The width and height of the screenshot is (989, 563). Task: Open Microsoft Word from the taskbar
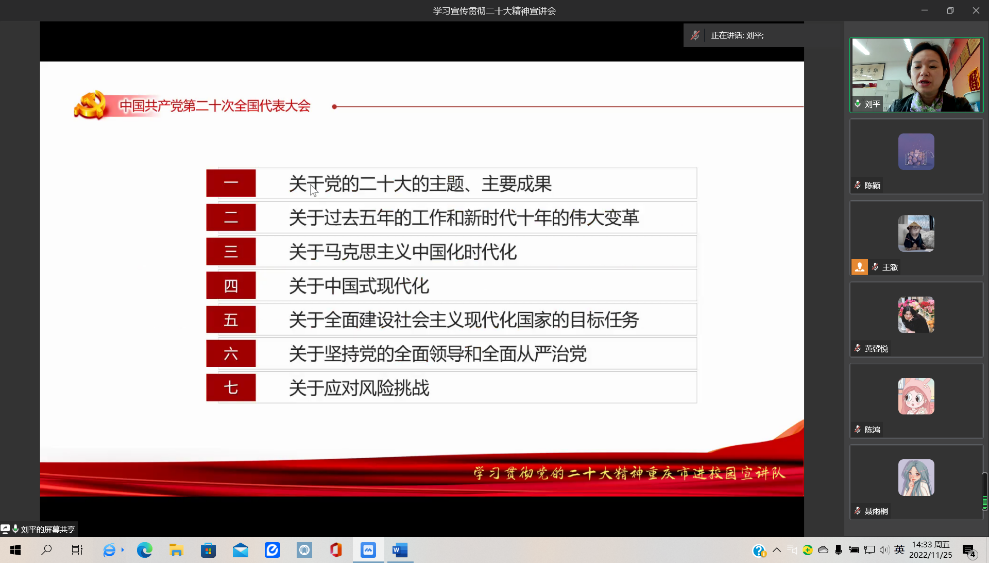(400, 550)
